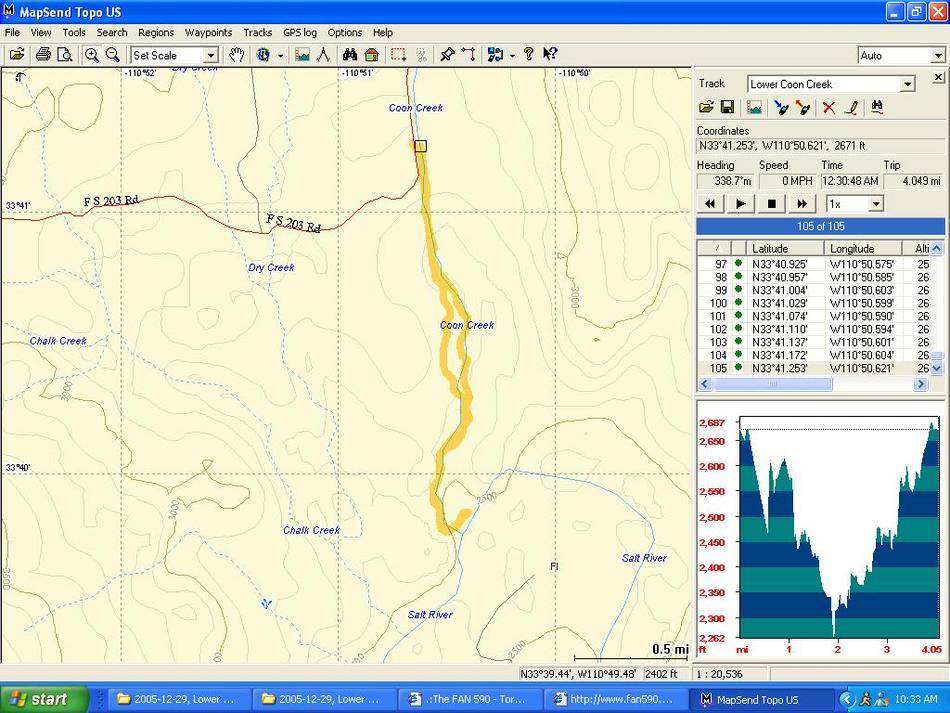
Task: Select the Zoom In magnifier tool
Action: point(91,55)
